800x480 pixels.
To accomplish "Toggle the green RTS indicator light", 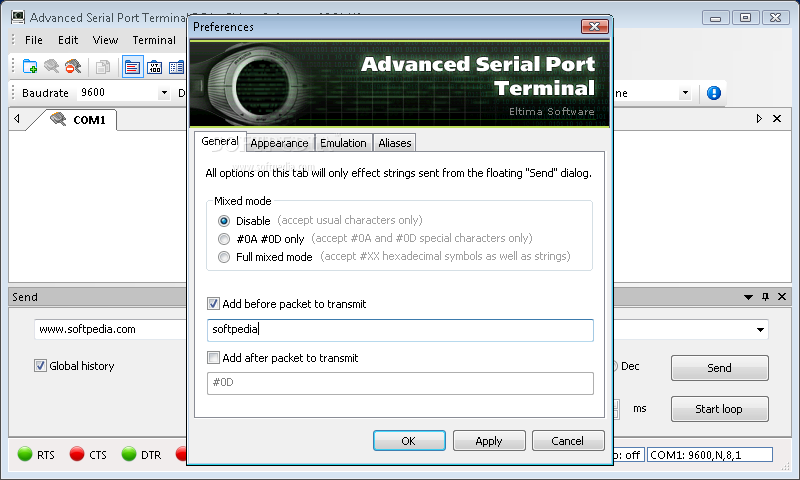I will pyautogui.click(x=25, y=453).
